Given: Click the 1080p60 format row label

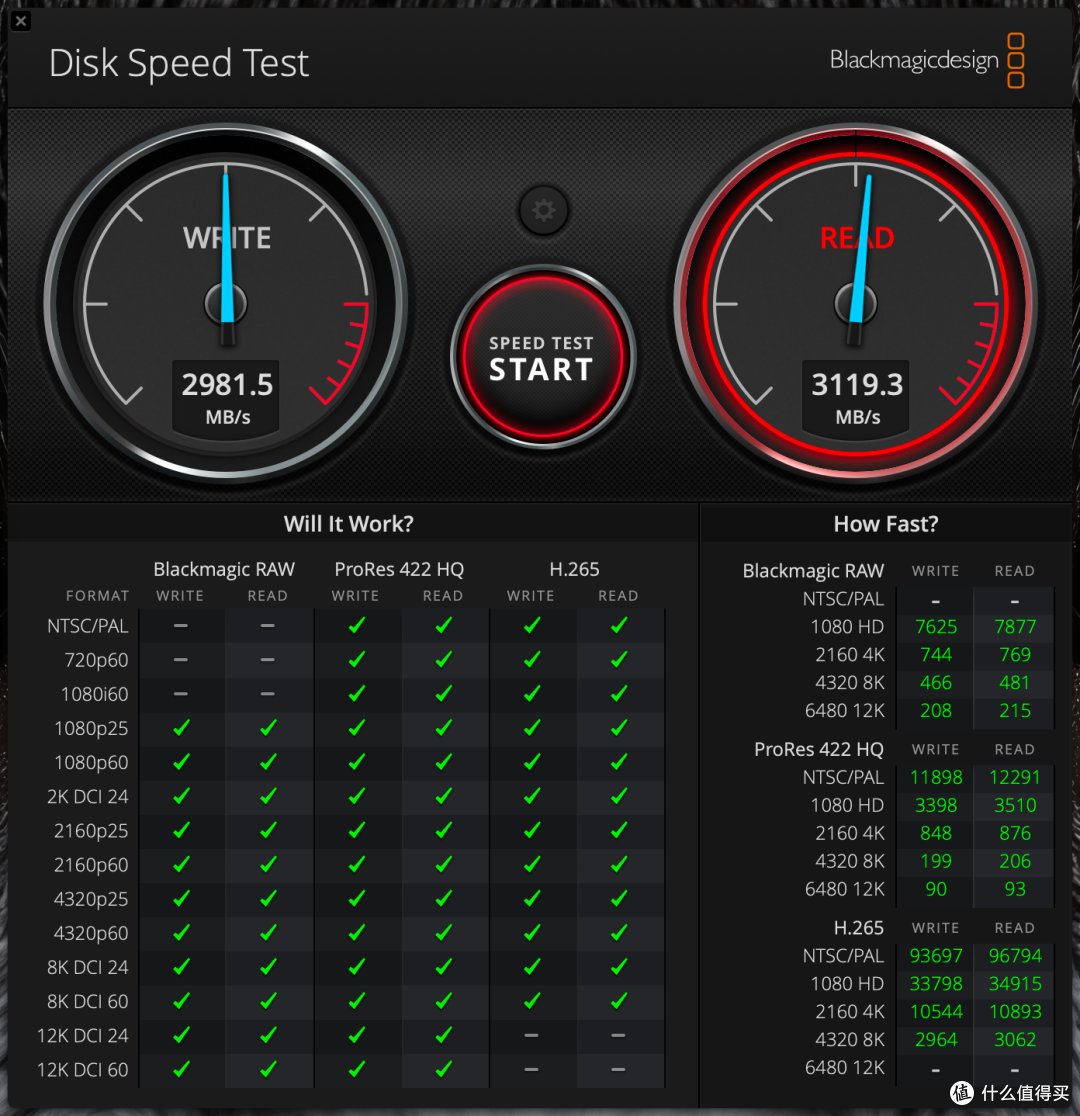Looking at the screenshot, I should pyautogui.click(x=91, y=763).
